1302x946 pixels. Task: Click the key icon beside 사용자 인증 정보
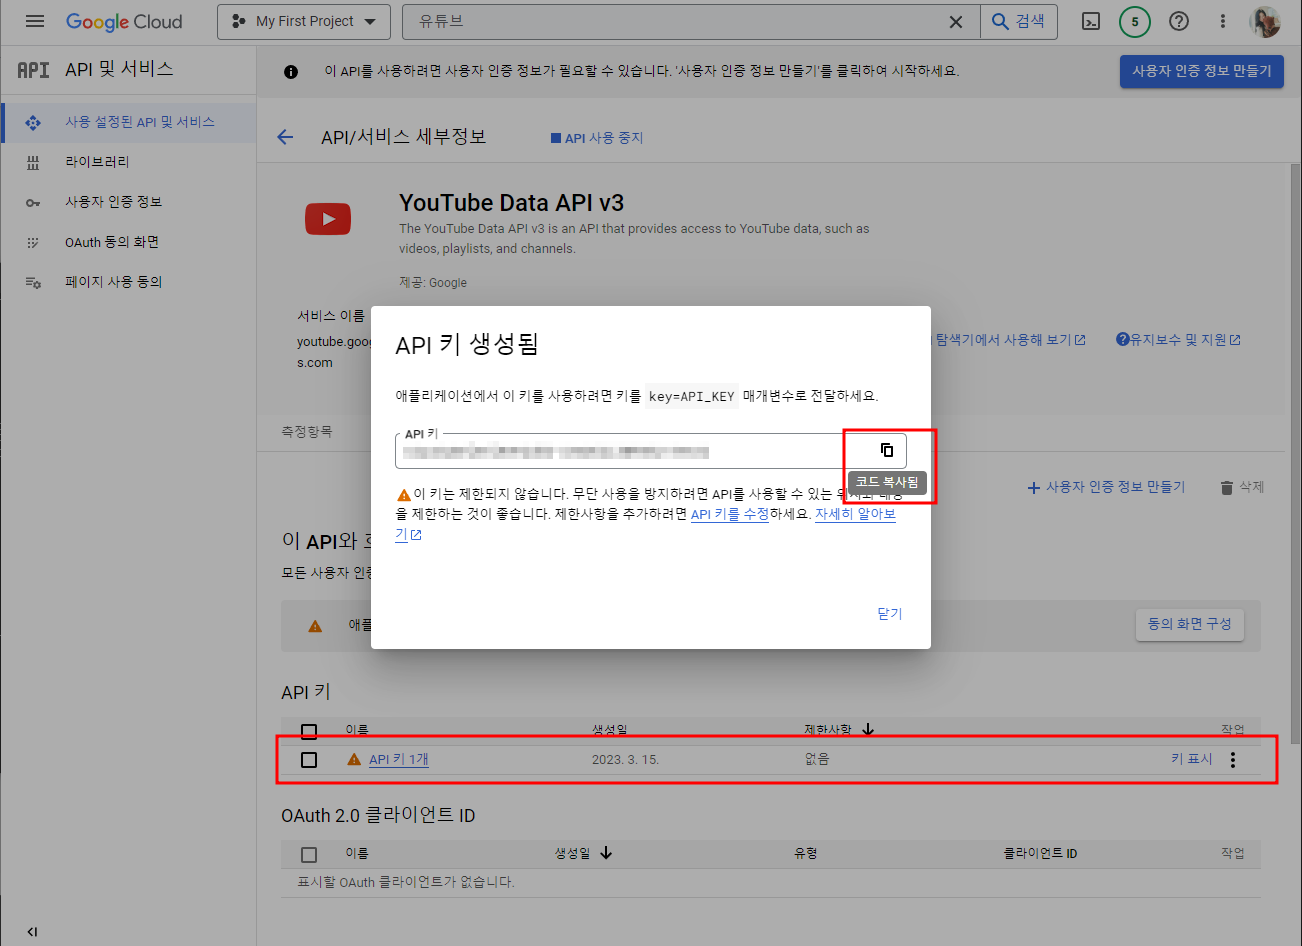tap(33, 202)
